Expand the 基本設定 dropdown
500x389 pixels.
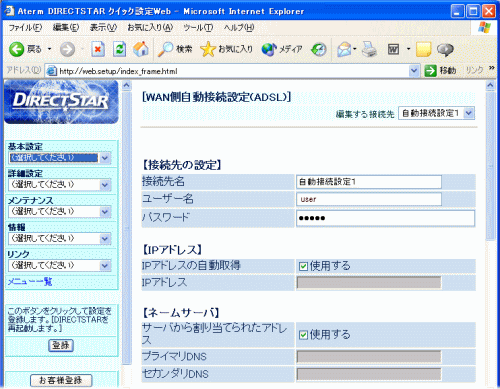[x=60, y=158]
